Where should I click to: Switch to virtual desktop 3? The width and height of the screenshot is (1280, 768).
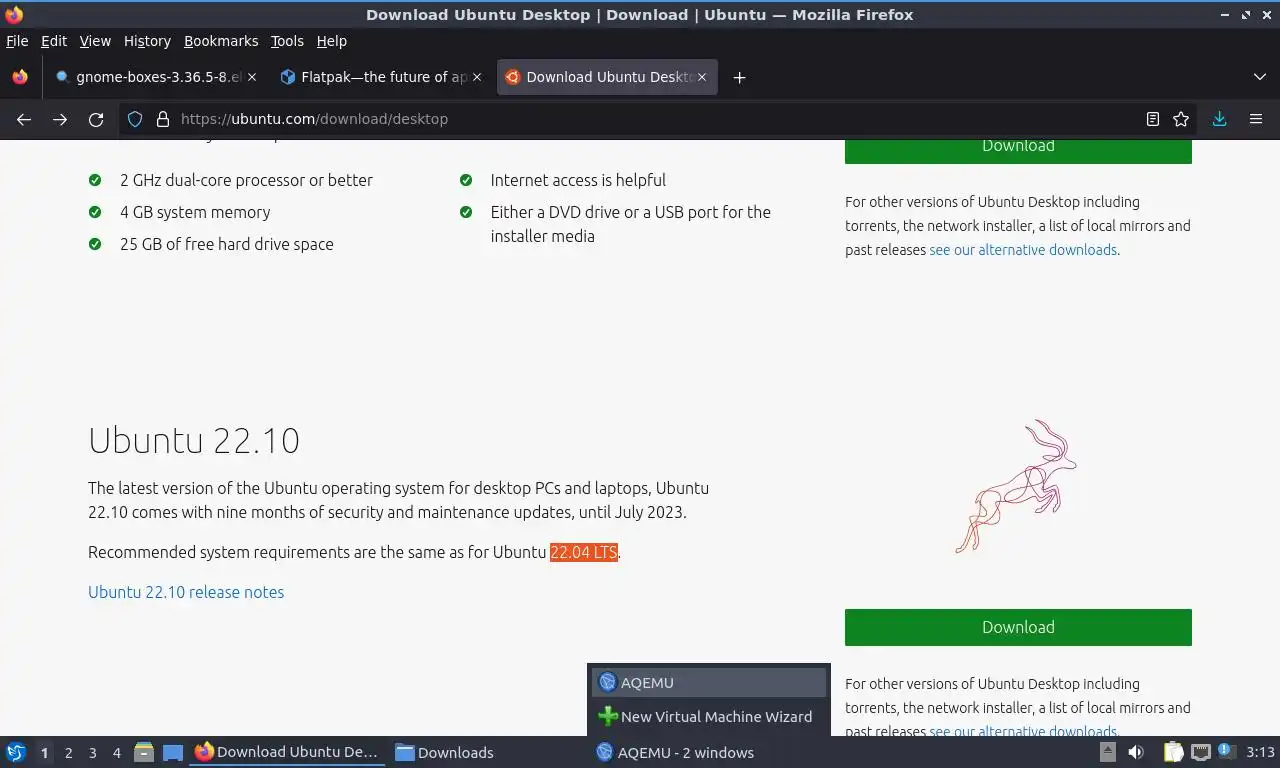click(x=92, y=753)
